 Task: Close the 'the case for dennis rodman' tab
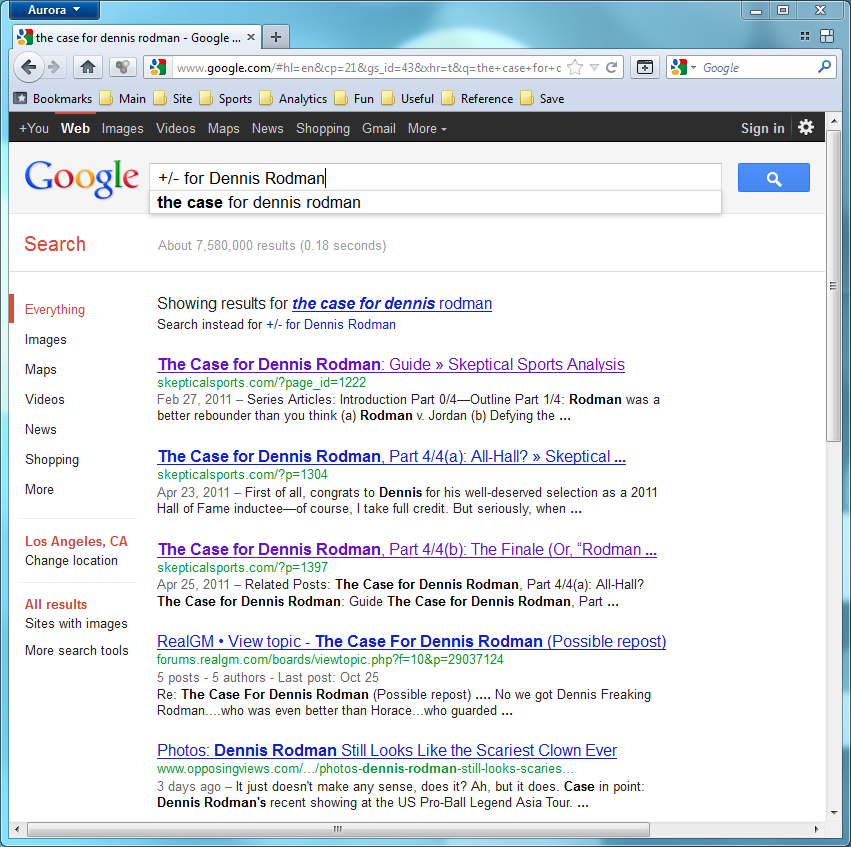click(x=251, y=37)
